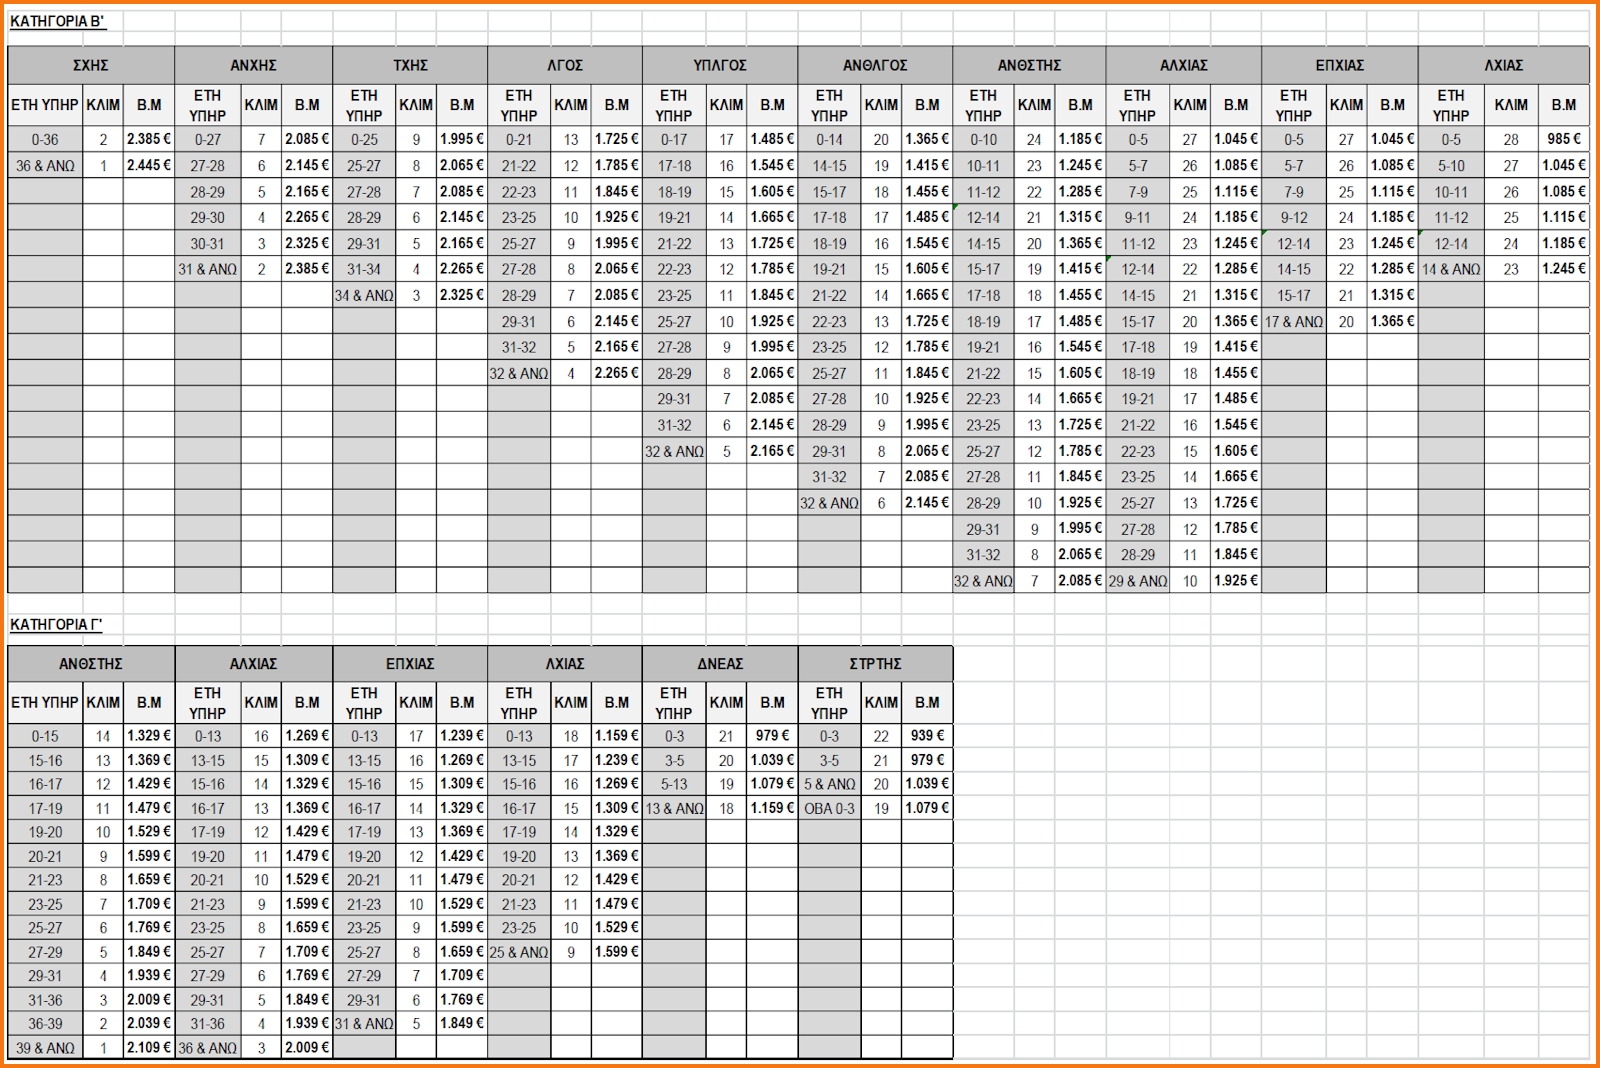Click the 5-10 cell under ΛΧΙΑΣ

click(x=1451, y=165)
